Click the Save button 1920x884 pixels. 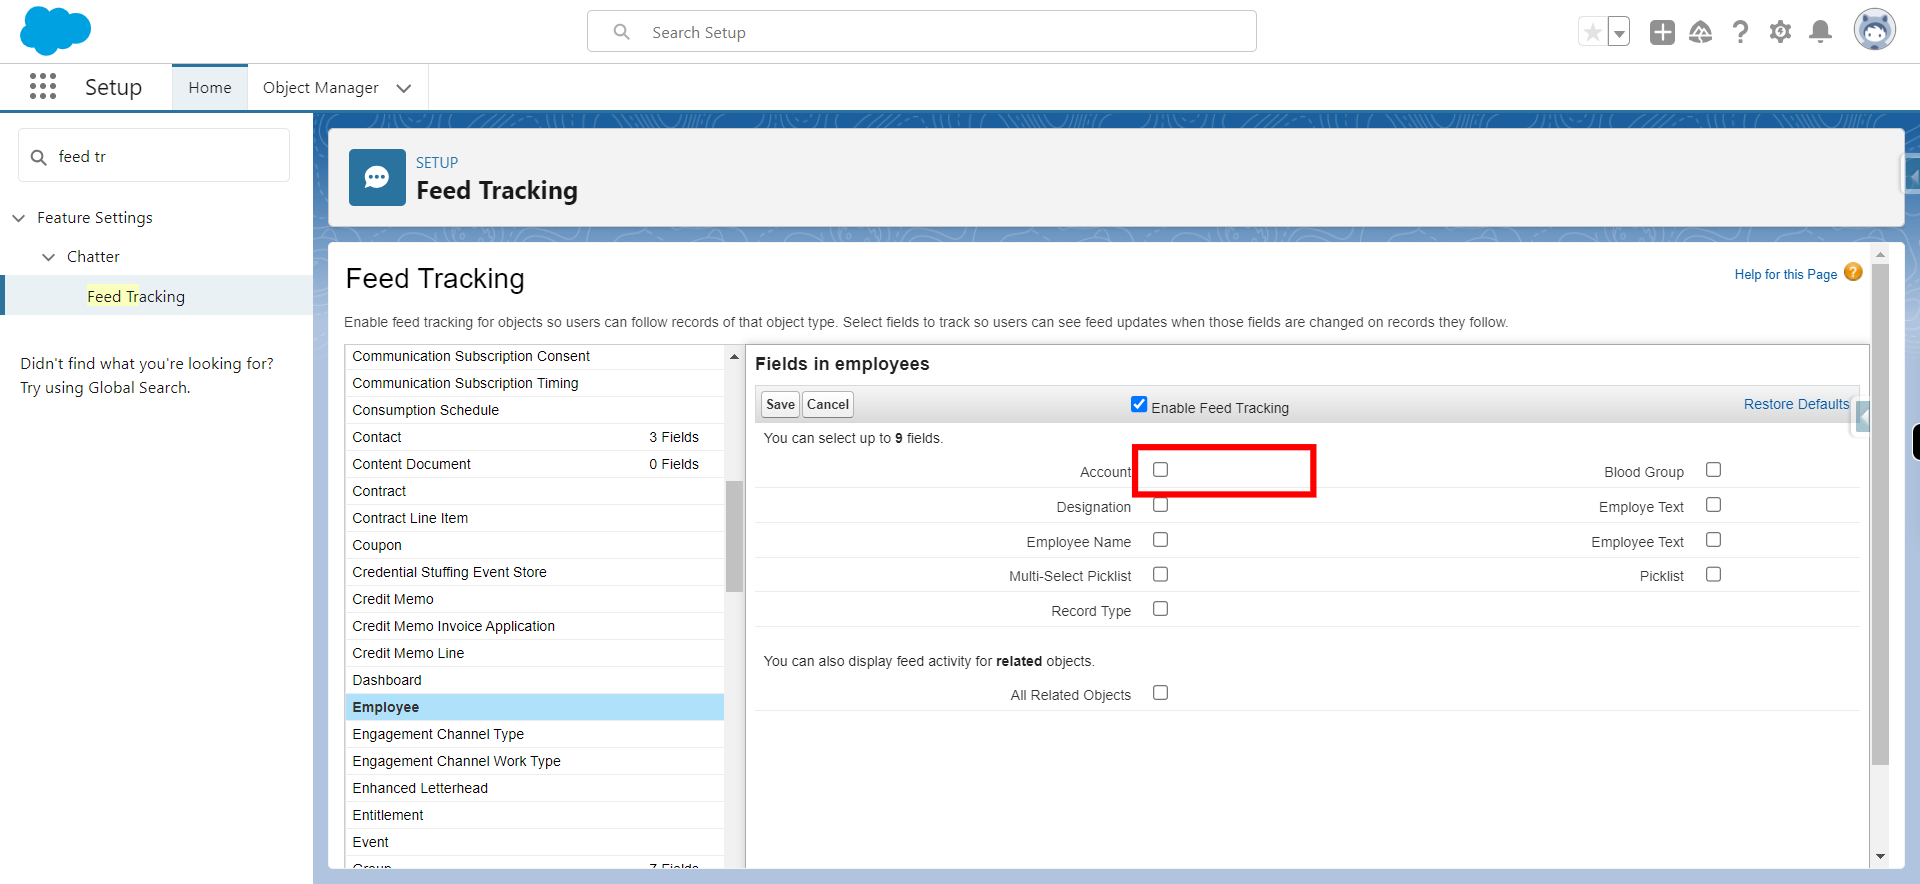[780, 404]
